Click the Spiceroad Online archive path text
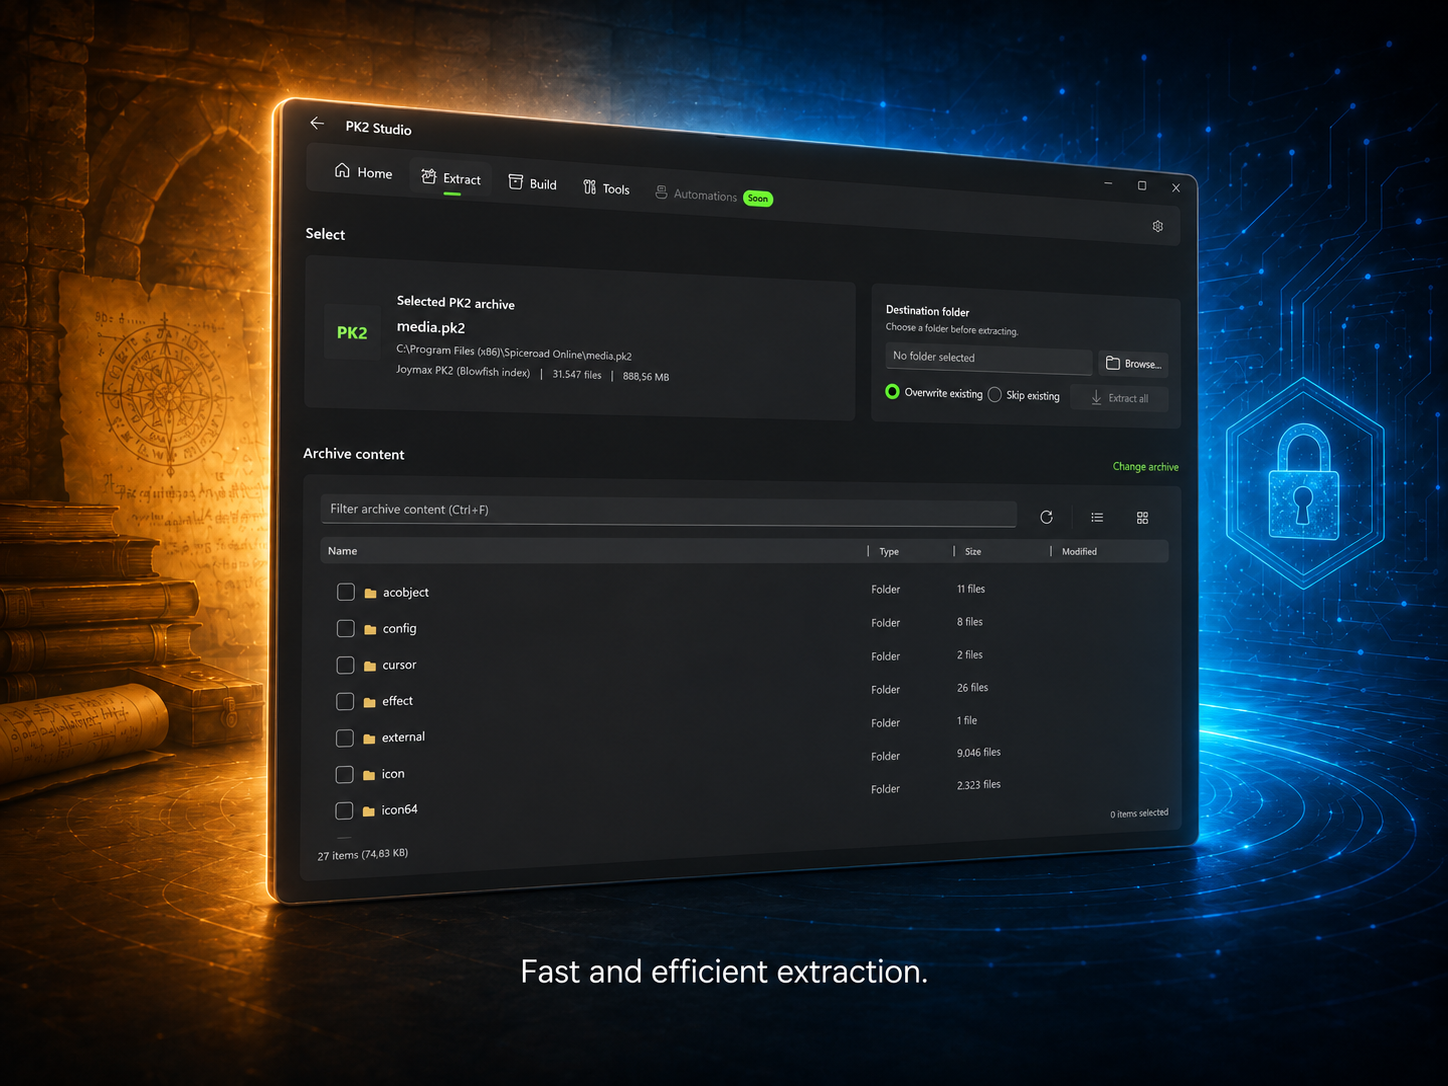This screenshot has height=1086, width=1448. coord(514,352)
